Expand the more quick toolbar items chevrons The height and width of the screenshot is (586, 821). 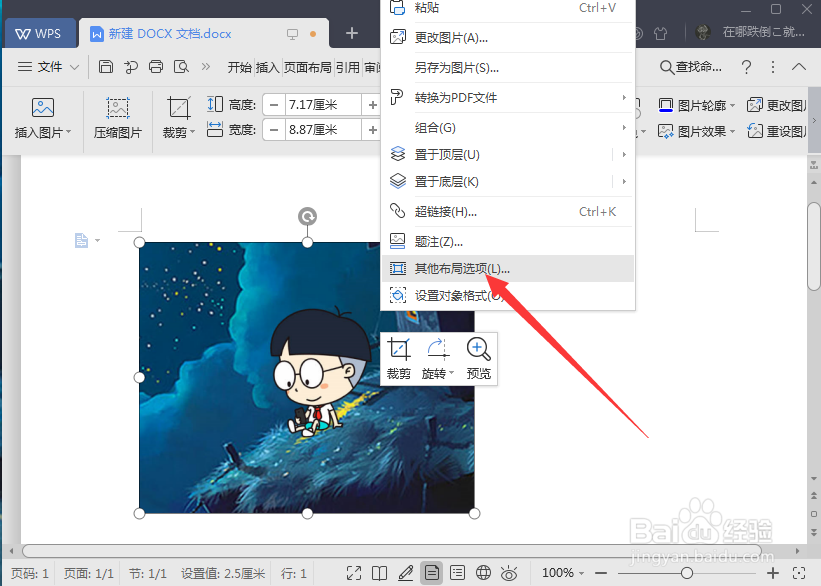tap(206, 67)
